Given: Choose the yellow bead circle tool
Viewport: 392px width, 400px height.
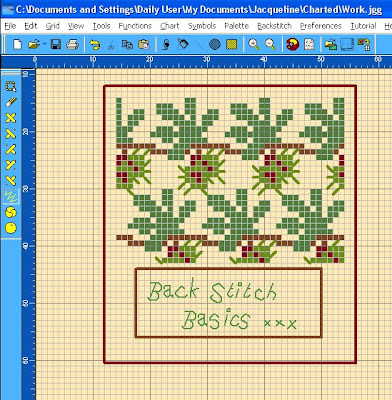Looking at the screenshot, I should pyautogui.click(x=11, y=228).
